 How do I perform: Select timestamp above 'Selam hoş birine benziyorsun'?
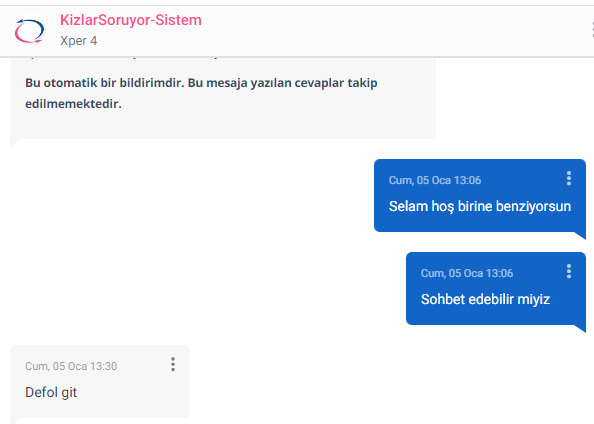[435, 180]
